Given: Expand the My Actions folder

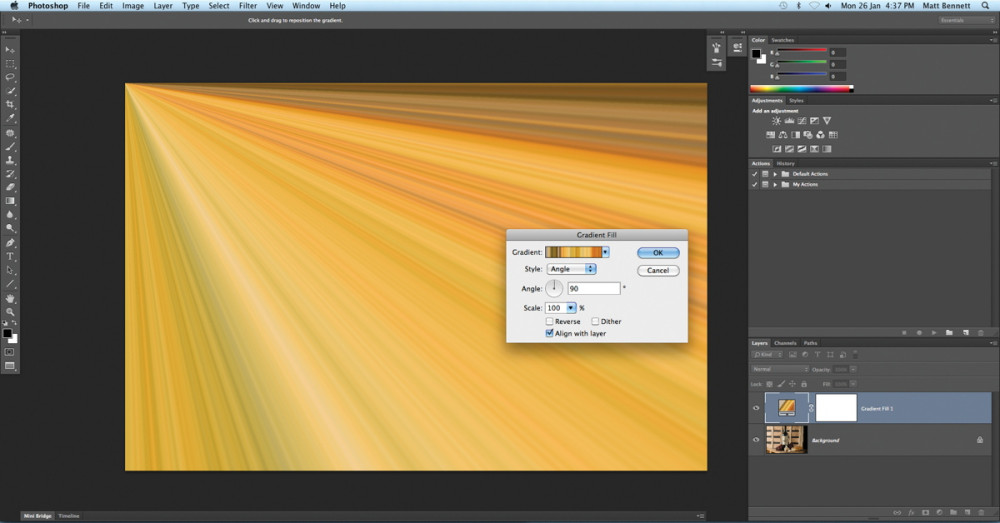Looking at the screenshot, I should pyautogui.click(x=775, y=184).
